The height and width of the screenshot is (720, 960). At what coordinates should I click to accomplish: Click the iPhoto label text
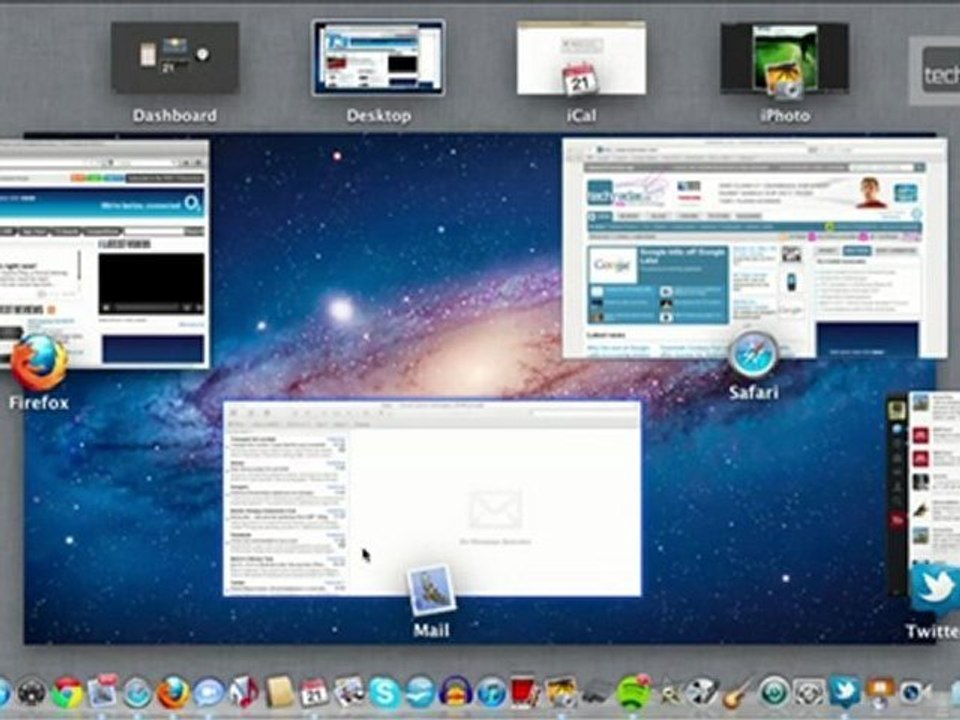pos(785,116)
